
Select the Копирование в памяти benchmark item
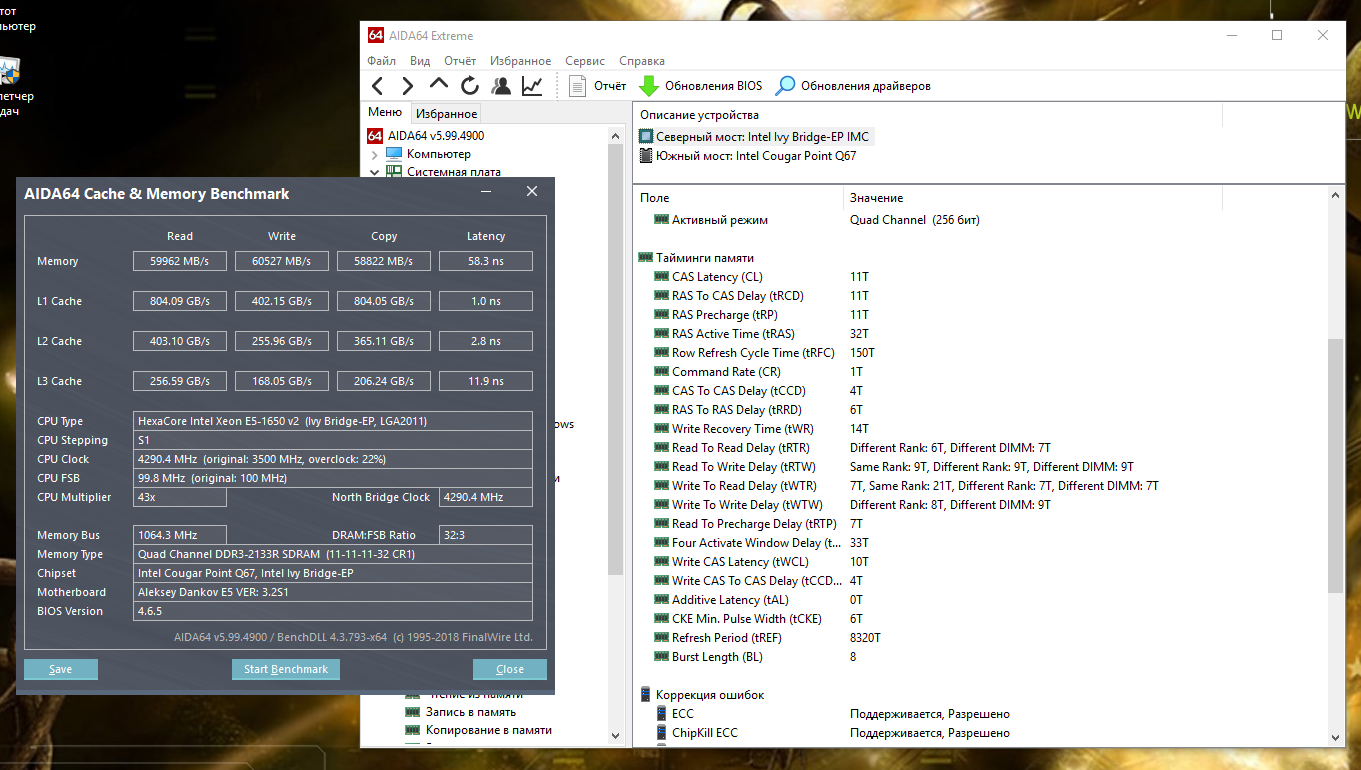(x=478, y=730)
